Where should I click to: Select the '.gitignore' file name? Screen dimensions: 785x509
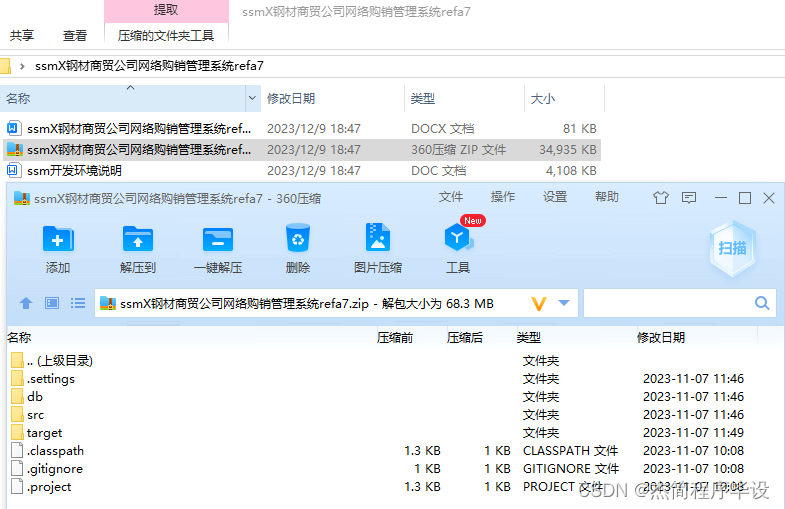(55, 469)
